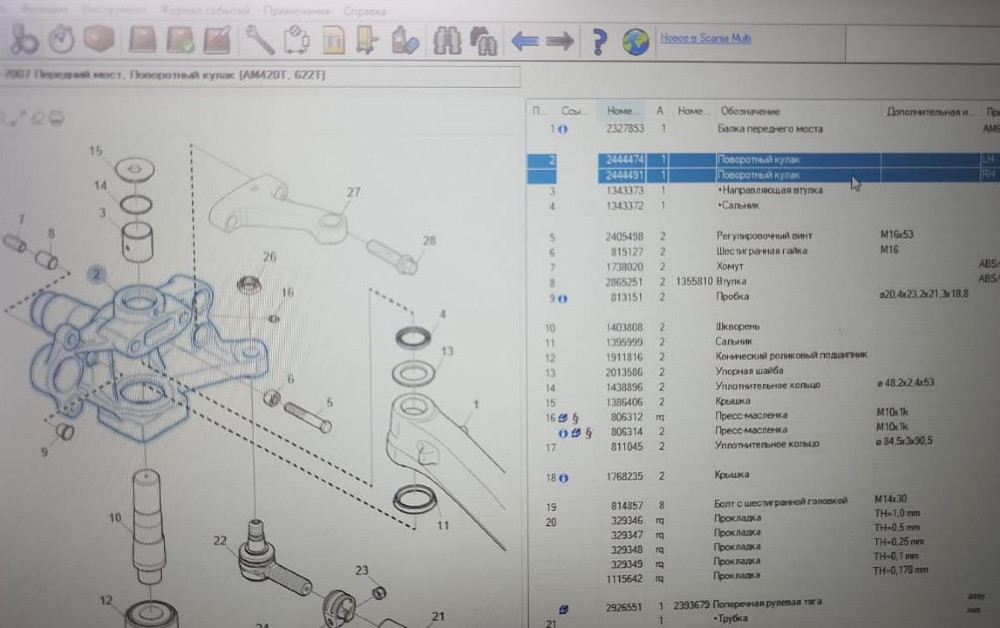Click the stopwatch icon in the toolbar
The height and width of the screenshot is (628, 1000).
pos(62,40)
